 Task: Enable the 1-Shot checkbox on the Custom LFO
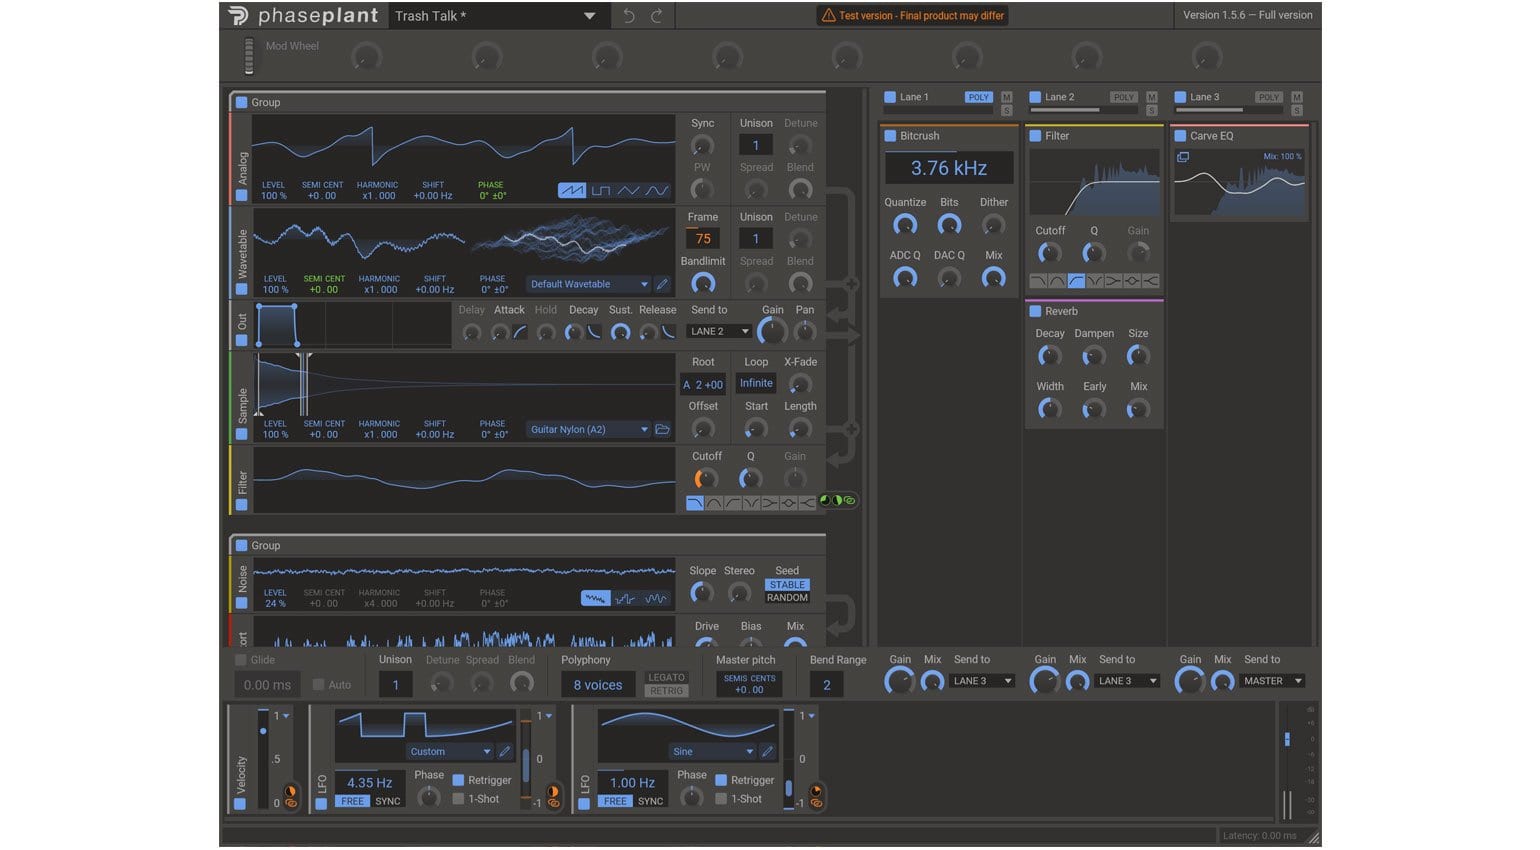(x=458, y=799)
